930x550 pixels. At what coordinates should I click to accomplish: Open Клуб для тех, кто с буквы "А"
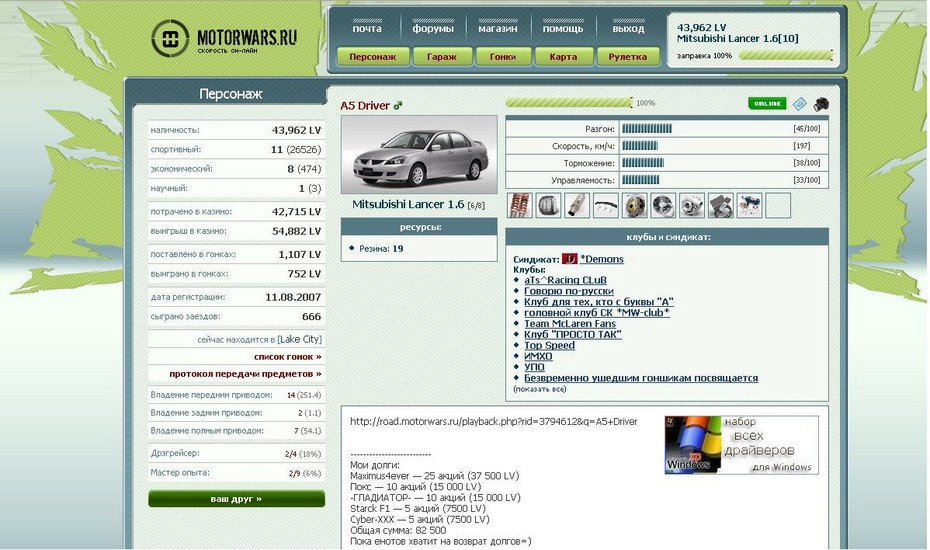pyautogui.click(x=598, y=301)
